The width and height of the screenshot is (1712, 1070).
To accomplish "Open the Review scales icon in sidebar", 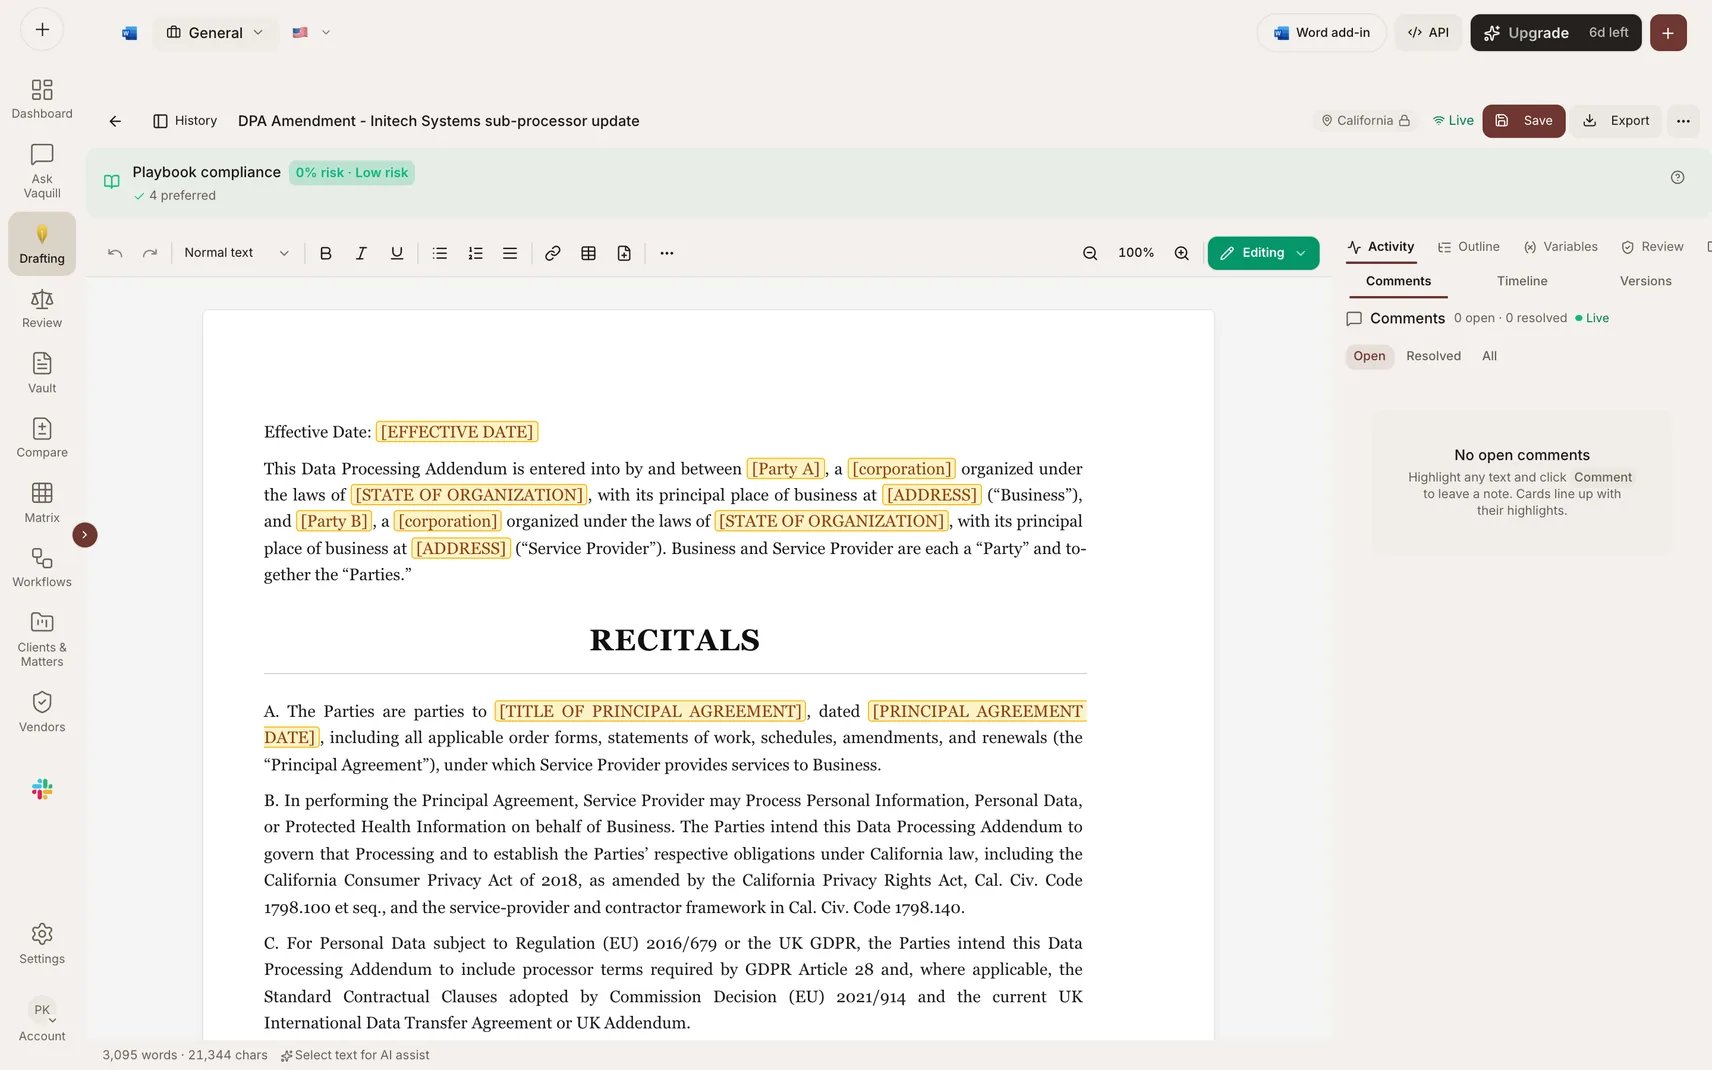I will click(42, 309).
